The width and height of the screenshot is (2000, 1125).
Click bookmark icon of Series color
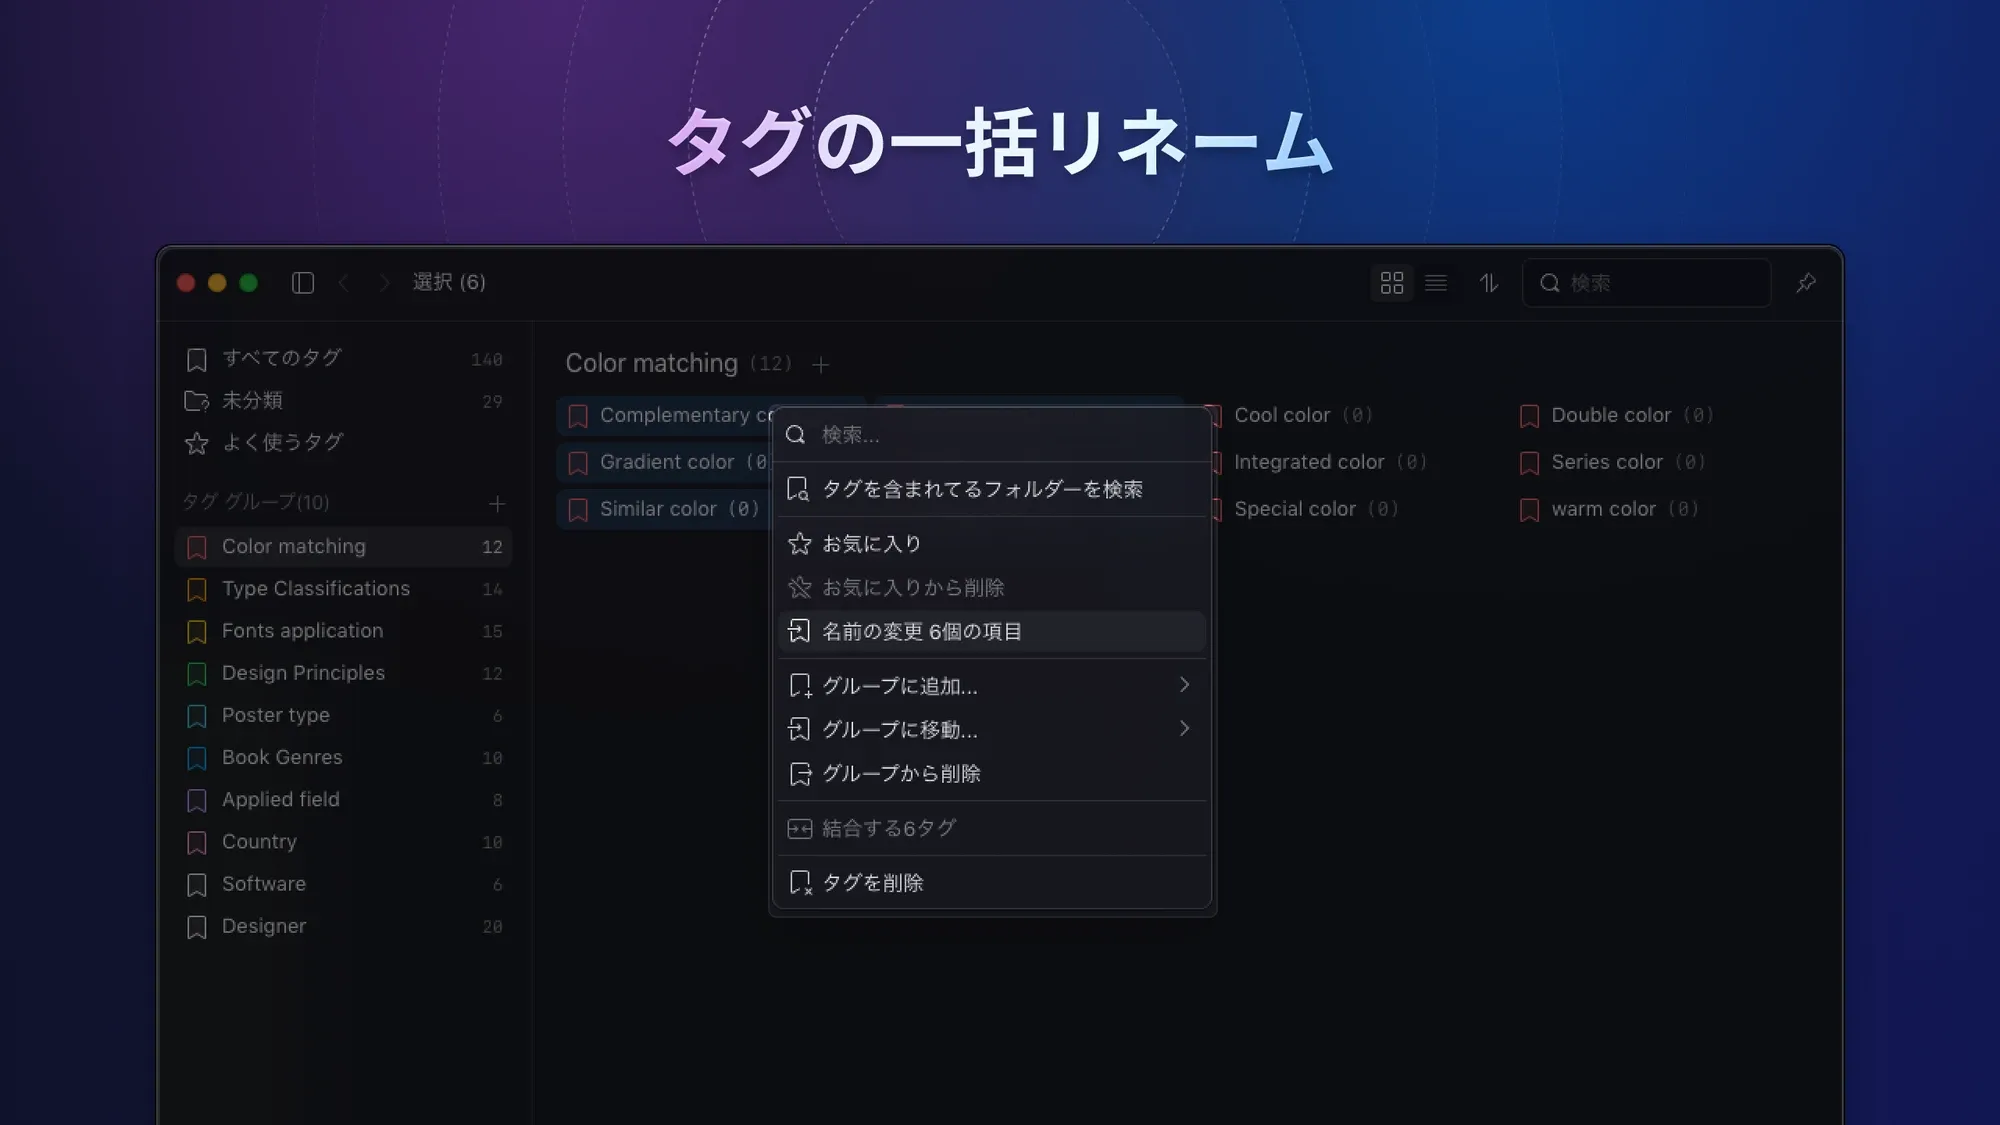pos(1529,463)
